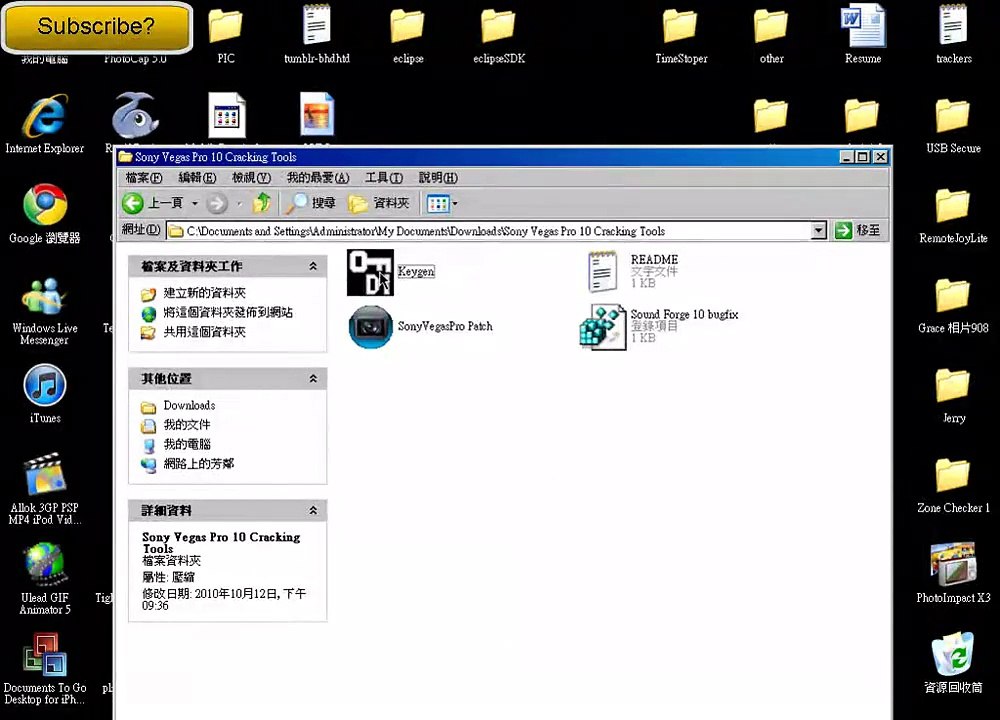Open the Search (搜尋) toolbar button

310,203
